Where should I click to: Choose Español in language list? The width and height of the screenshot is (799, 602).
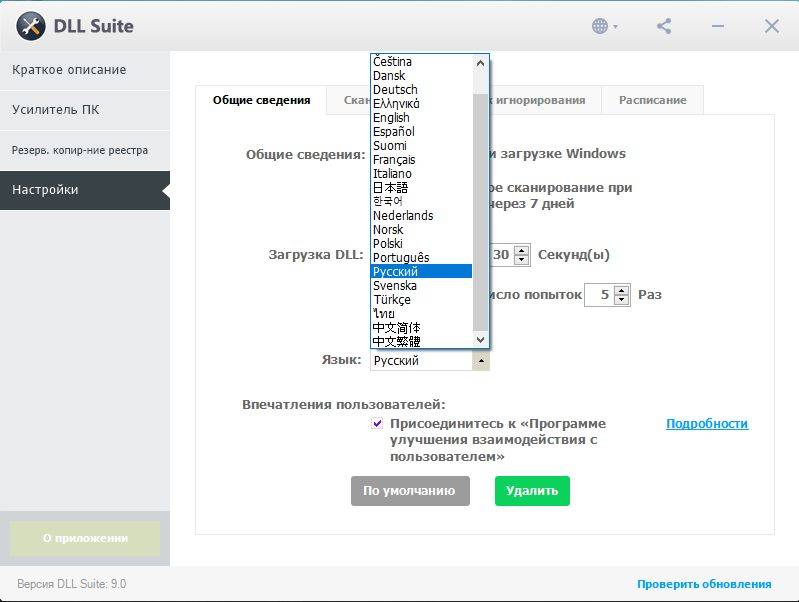[x=421, y=132]
